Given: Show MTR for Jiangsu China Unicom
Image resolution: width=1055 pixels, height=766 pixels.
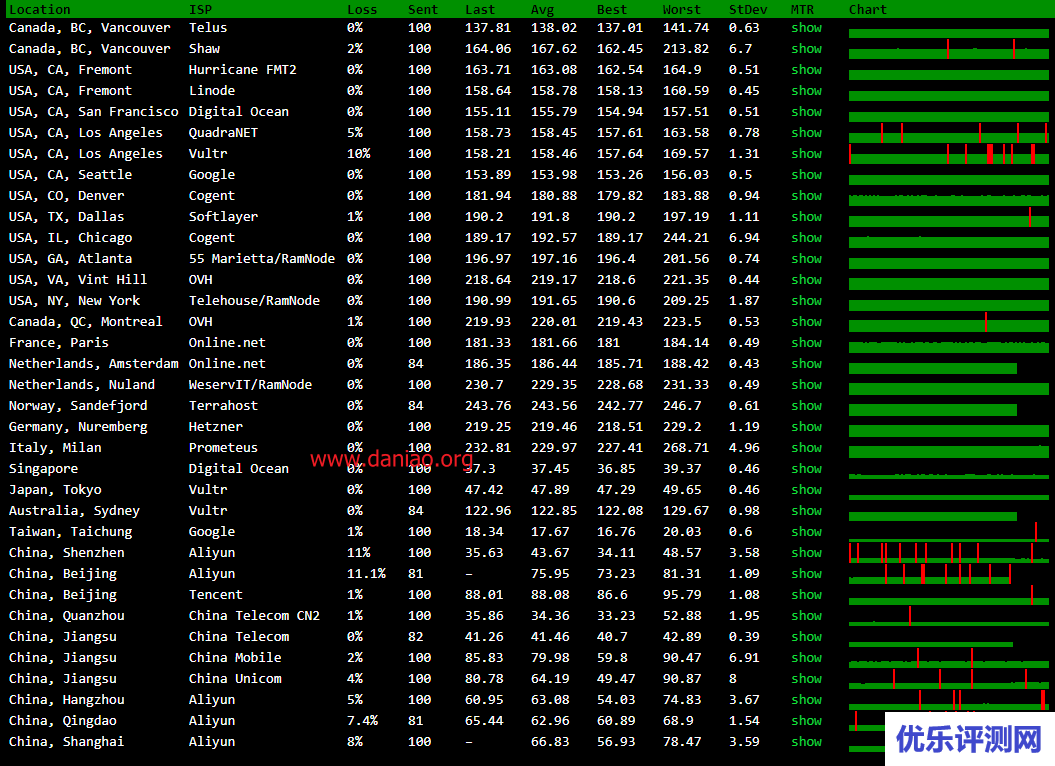Looking at the screenshot, I should tap(806, 678).
